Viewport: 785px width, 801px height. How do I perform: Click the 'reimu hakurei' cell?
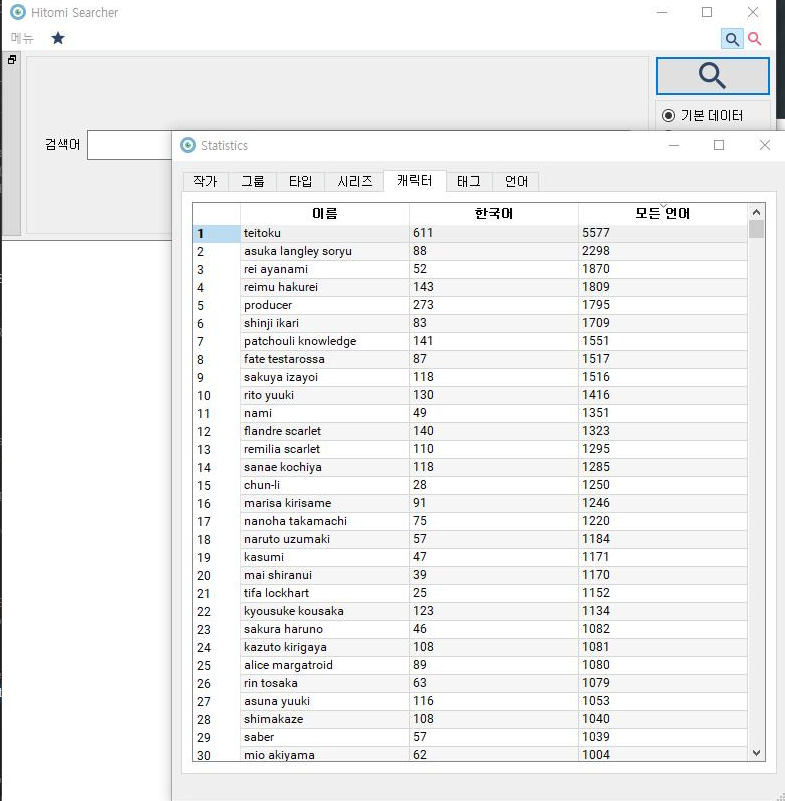(325, 287)
